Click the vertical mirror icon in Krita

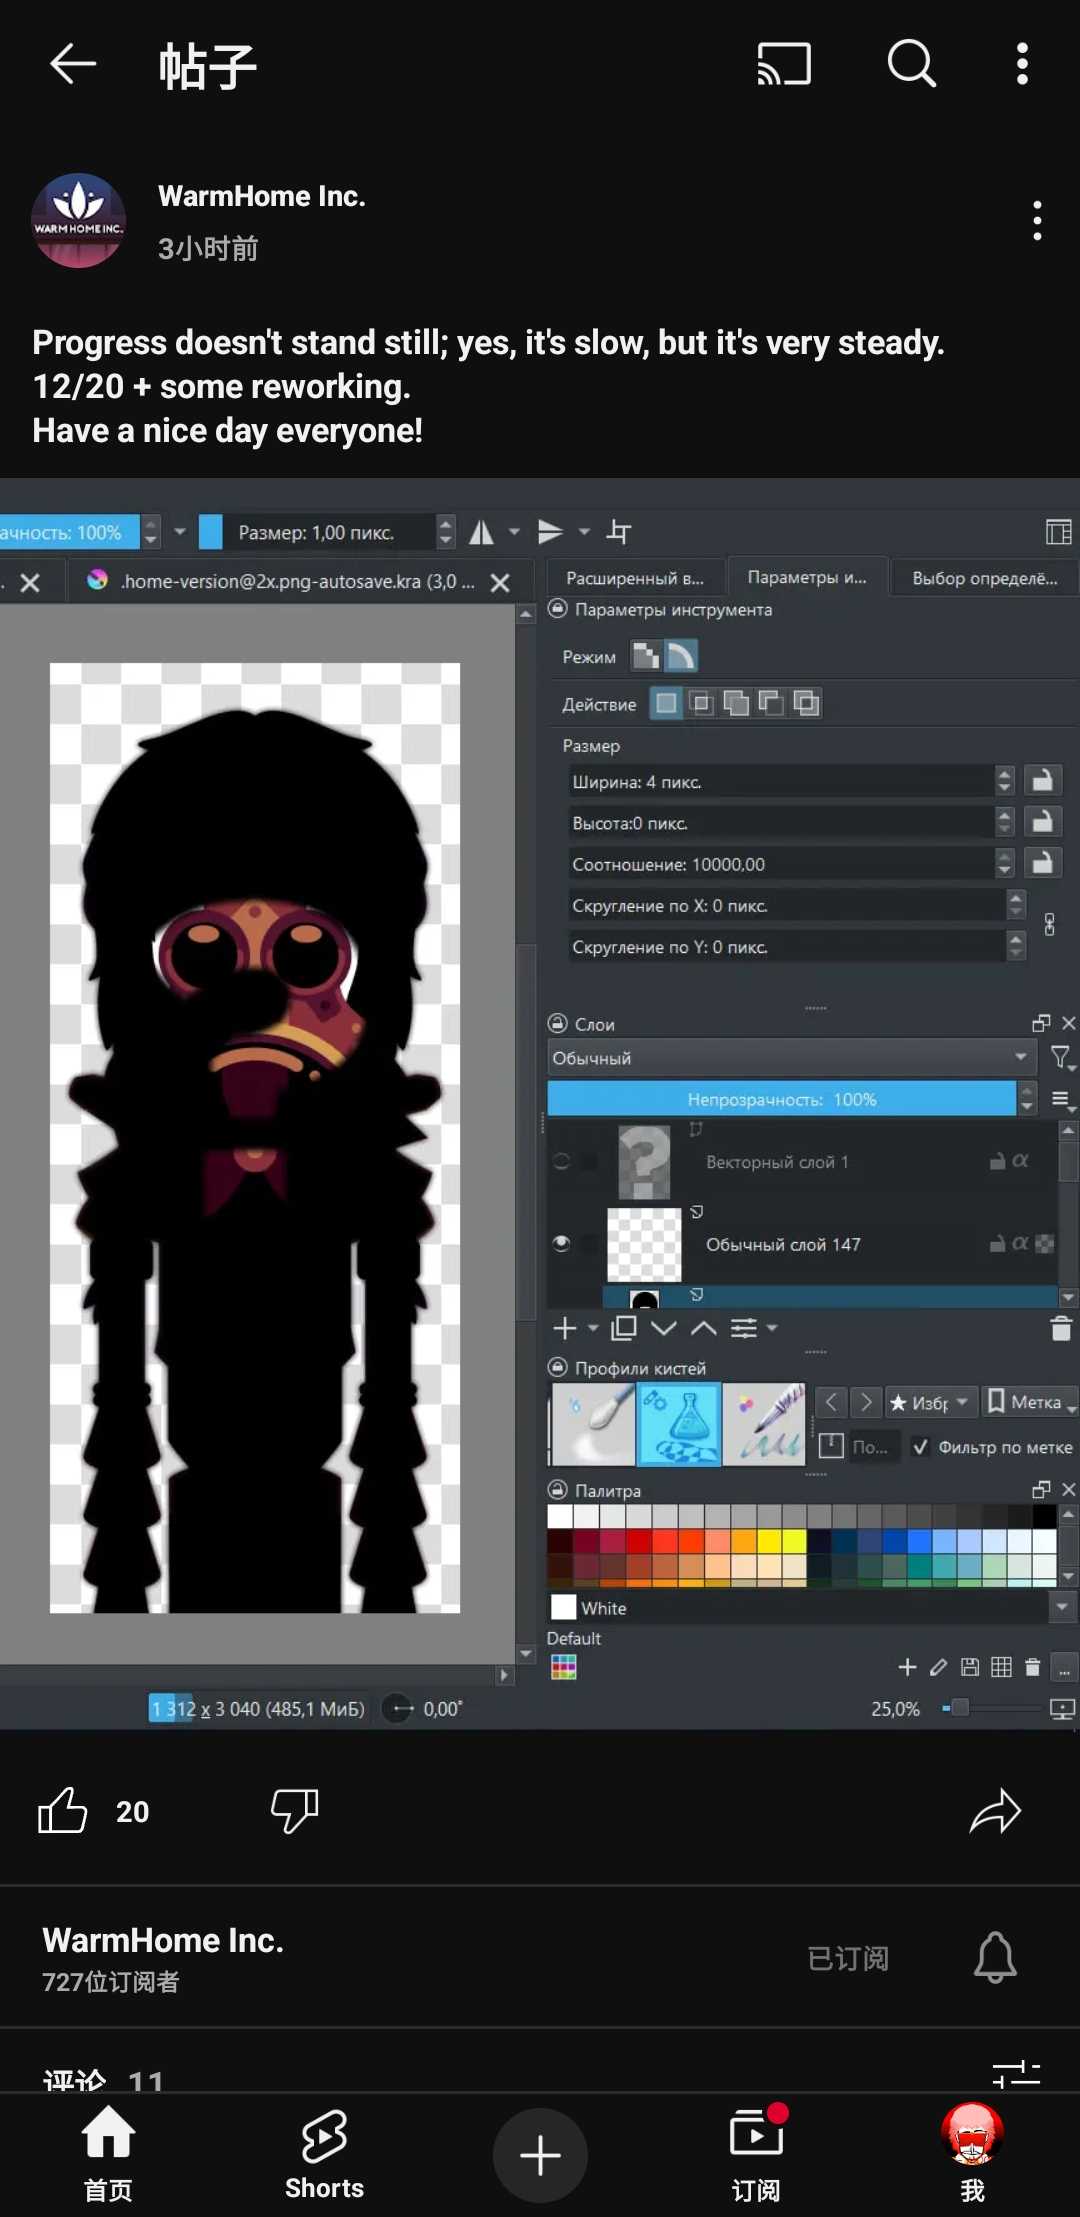click(x=550, y=532)
